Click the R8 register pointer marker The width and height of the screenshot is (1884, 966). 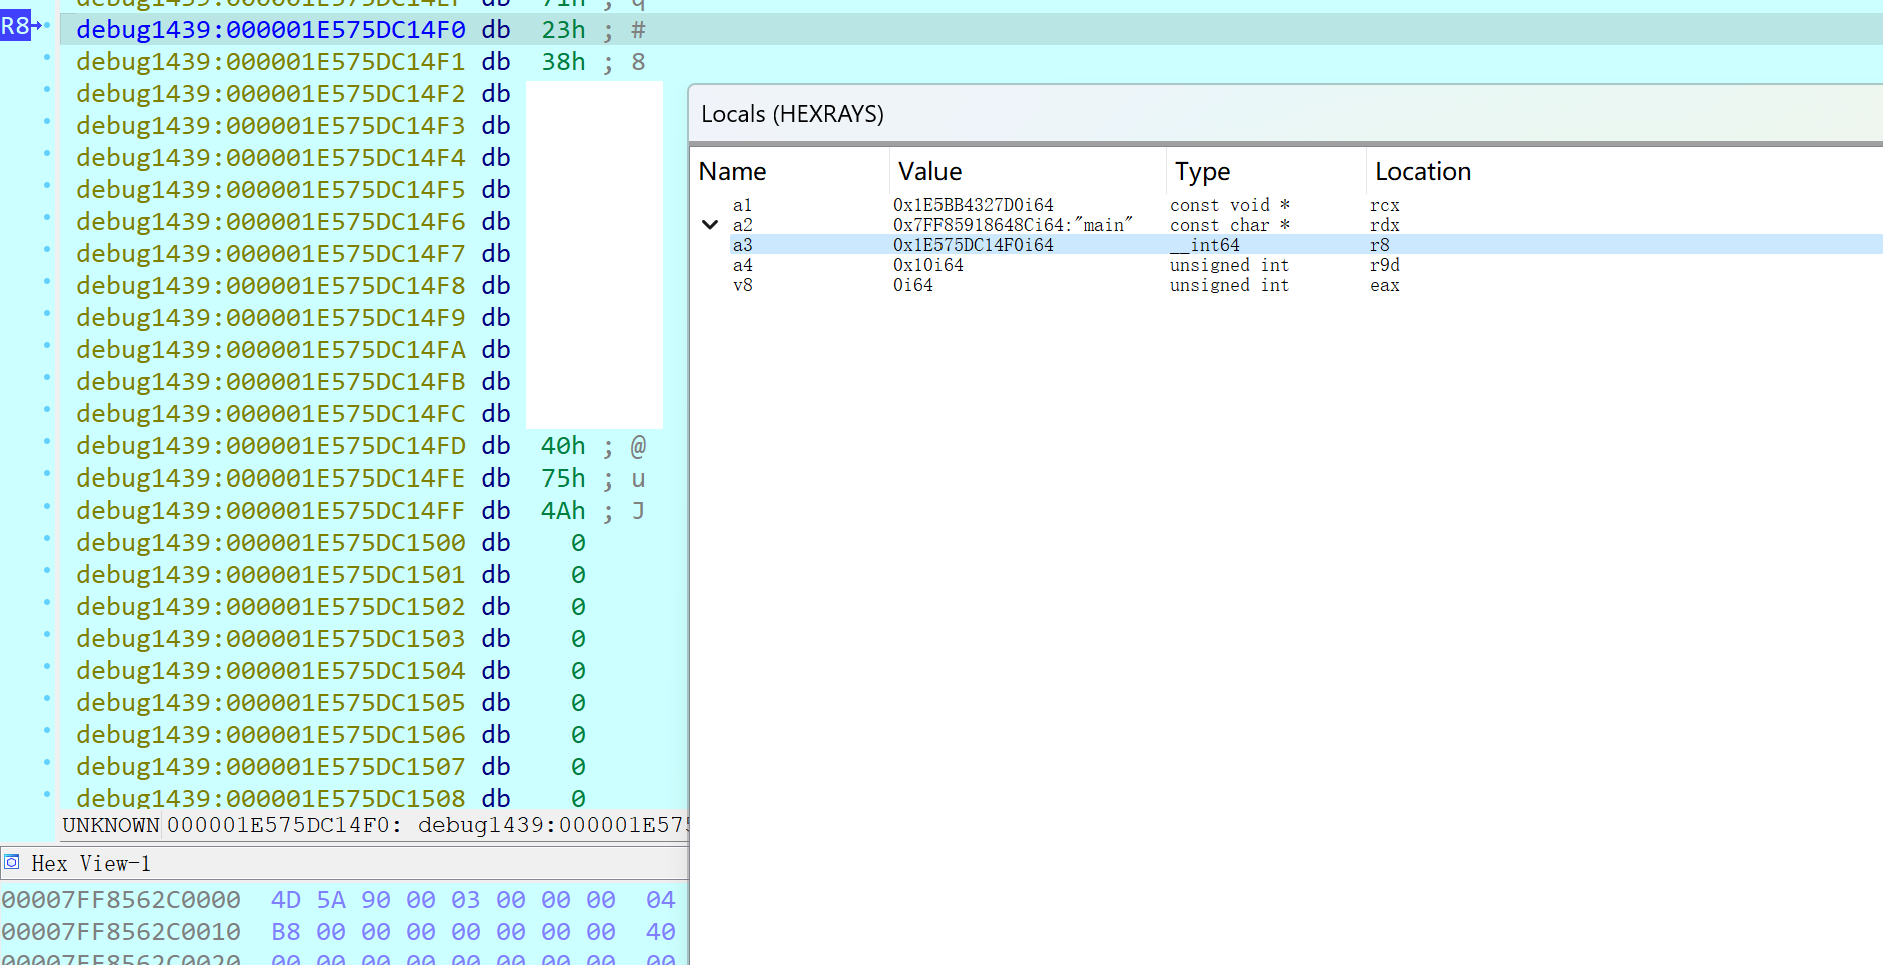17,26
